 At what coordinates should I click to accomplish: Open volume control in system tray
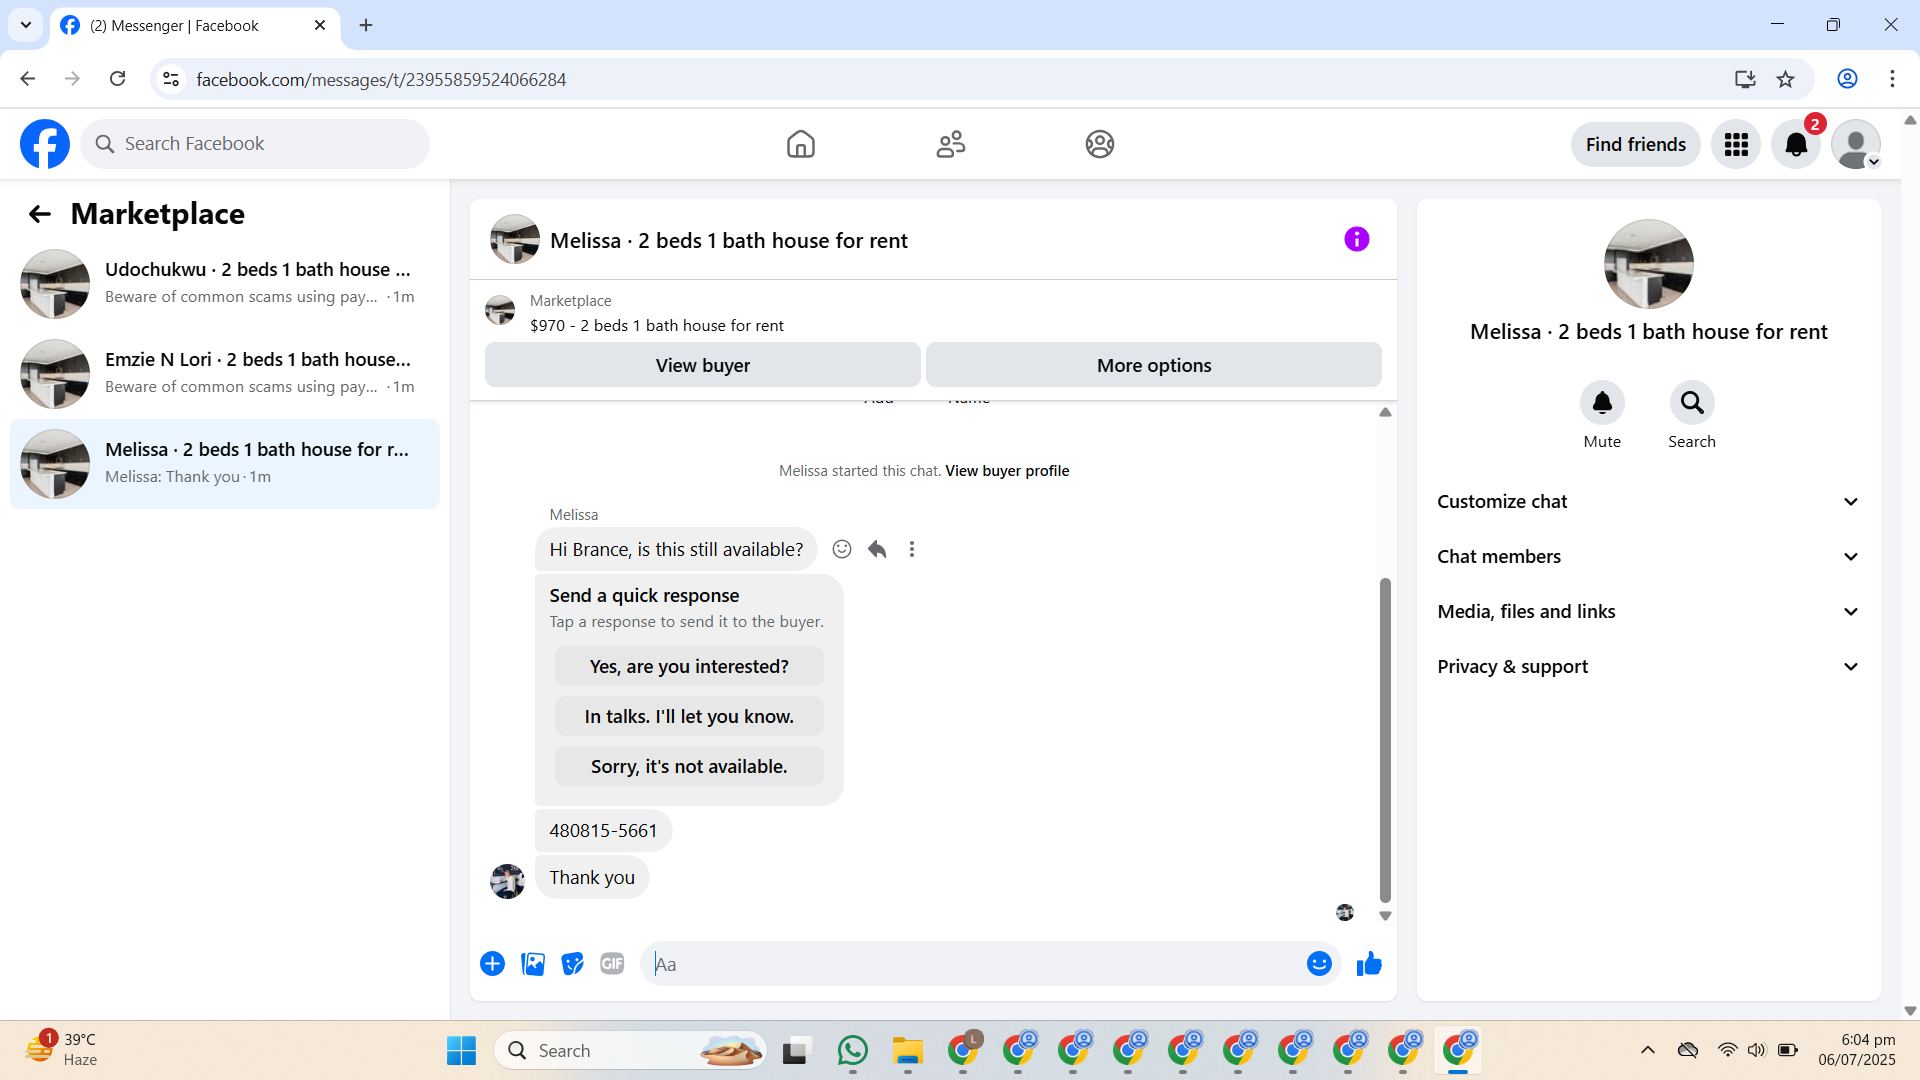[1757, 1050]
